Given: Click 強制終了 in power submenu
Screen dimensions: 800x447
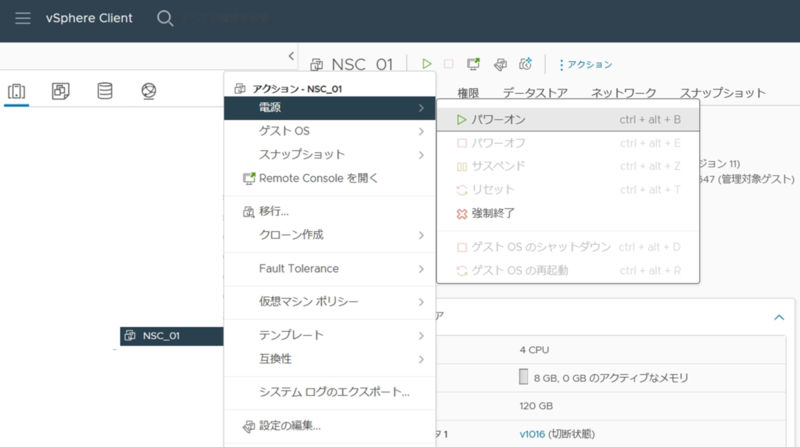Looking at the screenshot, I should pos(568,213).
